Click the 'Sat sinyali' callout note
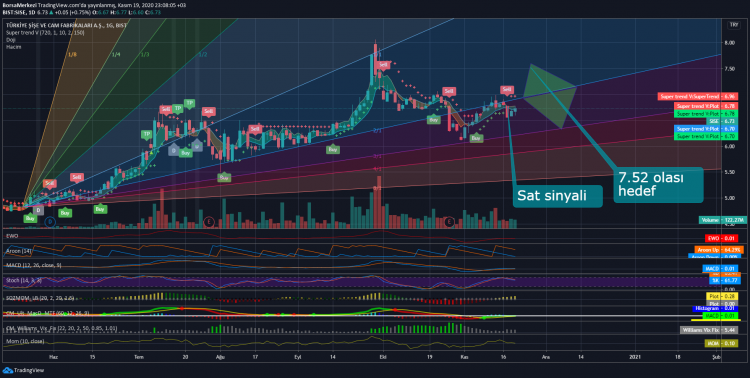Viewport: 750px width, 378px height. (x=557, y=196)
